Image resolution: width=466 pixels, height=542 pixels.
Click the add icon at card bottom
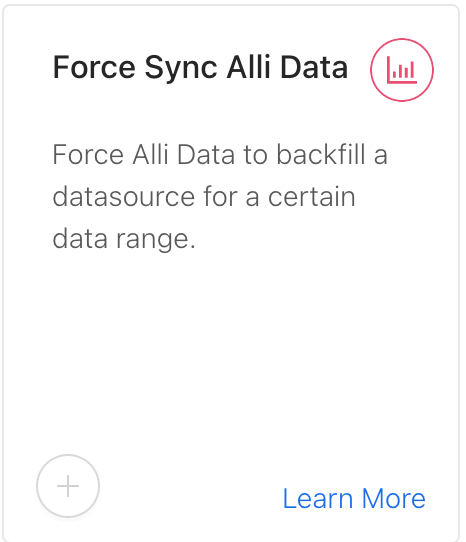click(68, 486)
